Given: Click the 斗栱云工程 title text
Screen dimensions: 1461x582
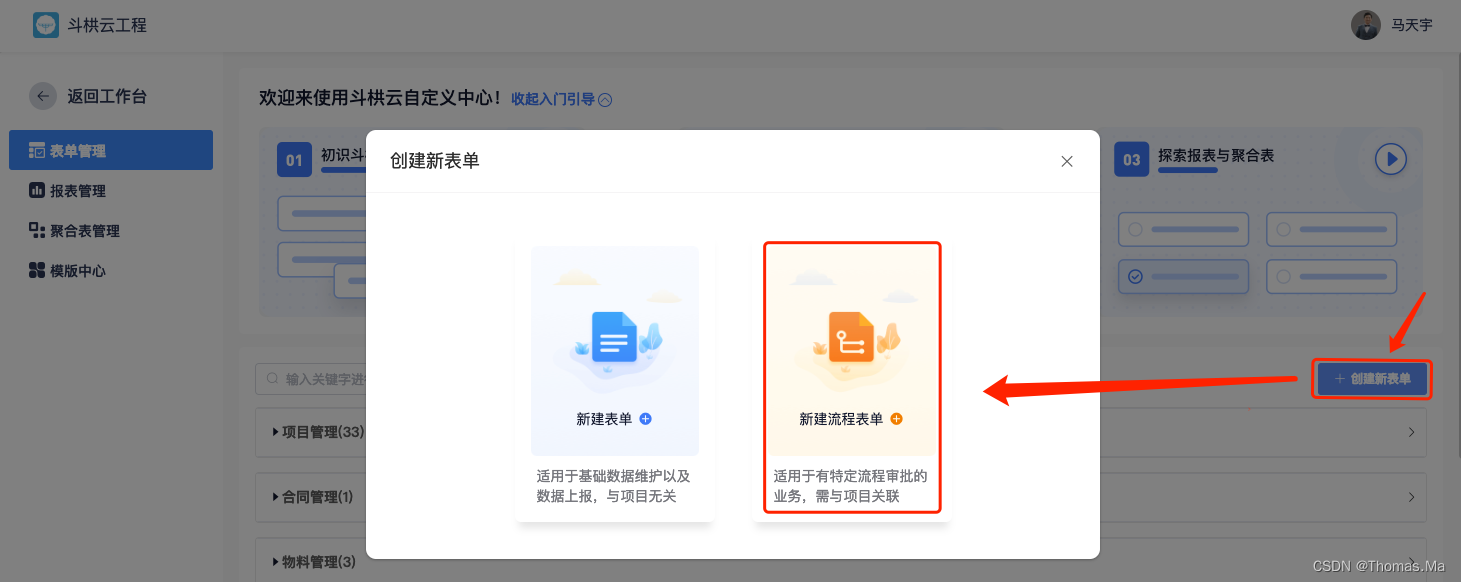Looking at the screenshot, I should click(x=107, y=25).
